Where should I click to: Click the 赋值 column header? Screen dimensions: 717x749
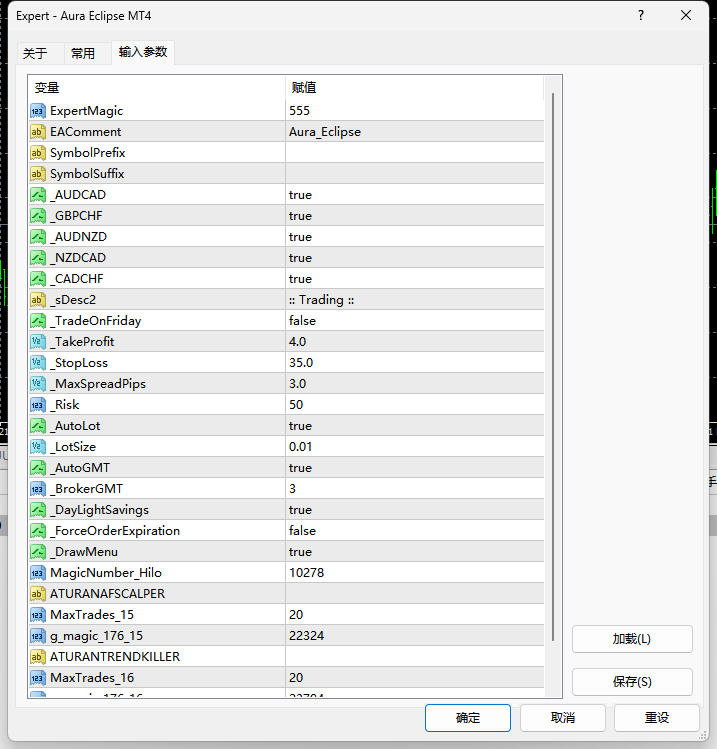[x=415, y=88]
